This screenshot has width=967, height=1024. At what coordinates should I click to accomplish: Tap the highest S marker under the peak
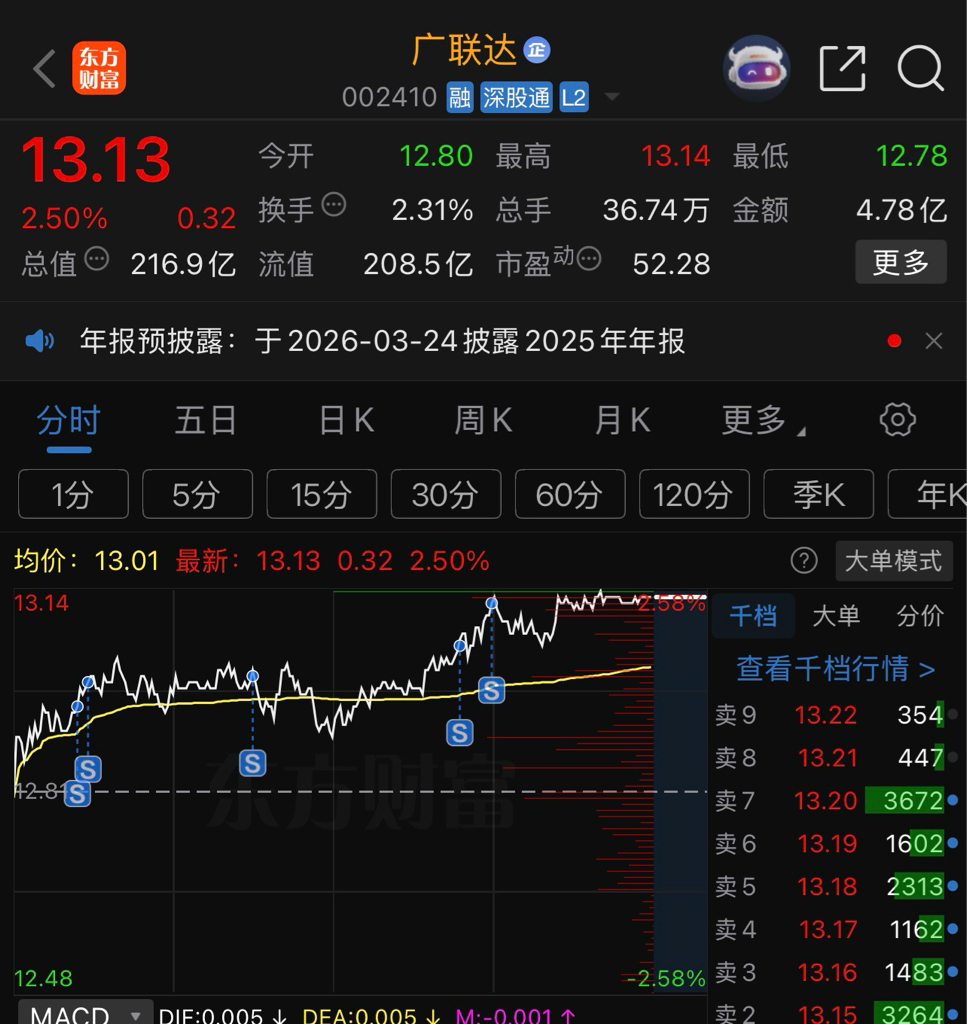(x=492, y=690)
